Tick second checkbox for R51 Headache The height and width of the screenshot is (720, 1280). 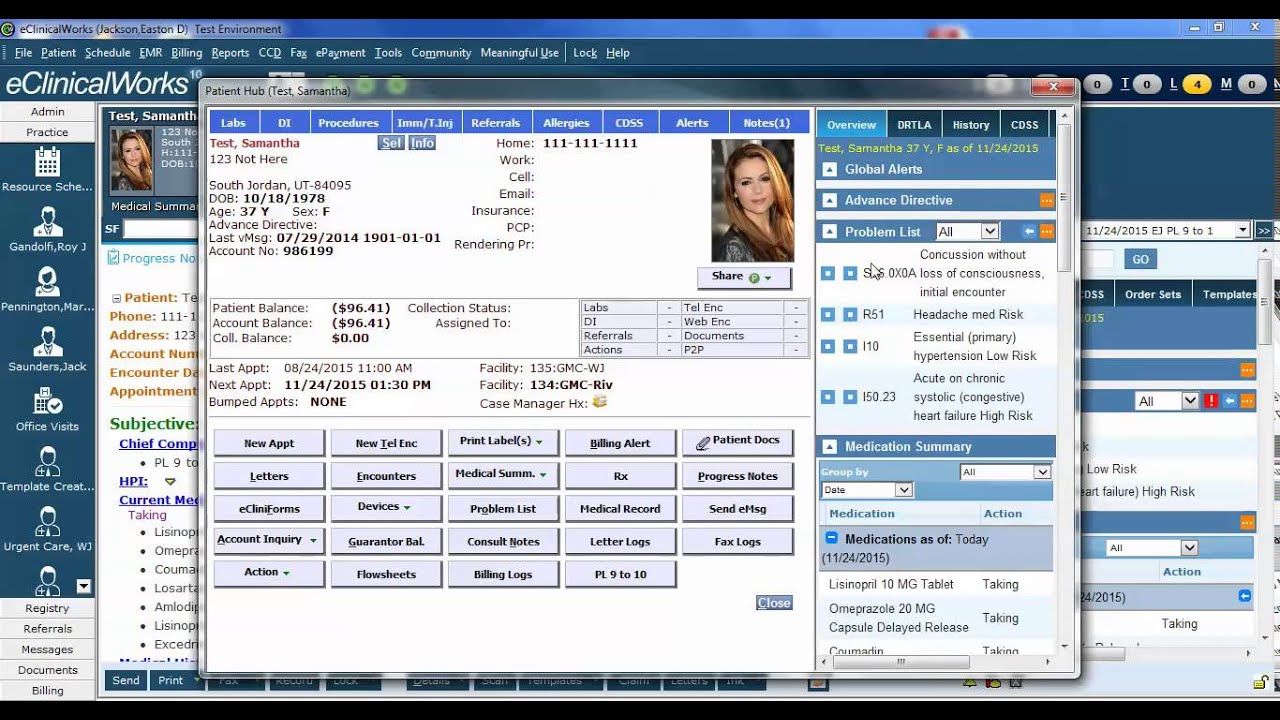850,314
